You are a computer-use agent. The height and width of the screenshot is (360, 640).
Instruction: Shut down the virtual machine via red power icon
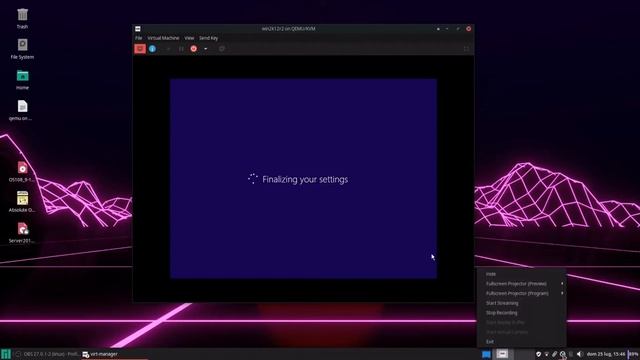(193, 49)
